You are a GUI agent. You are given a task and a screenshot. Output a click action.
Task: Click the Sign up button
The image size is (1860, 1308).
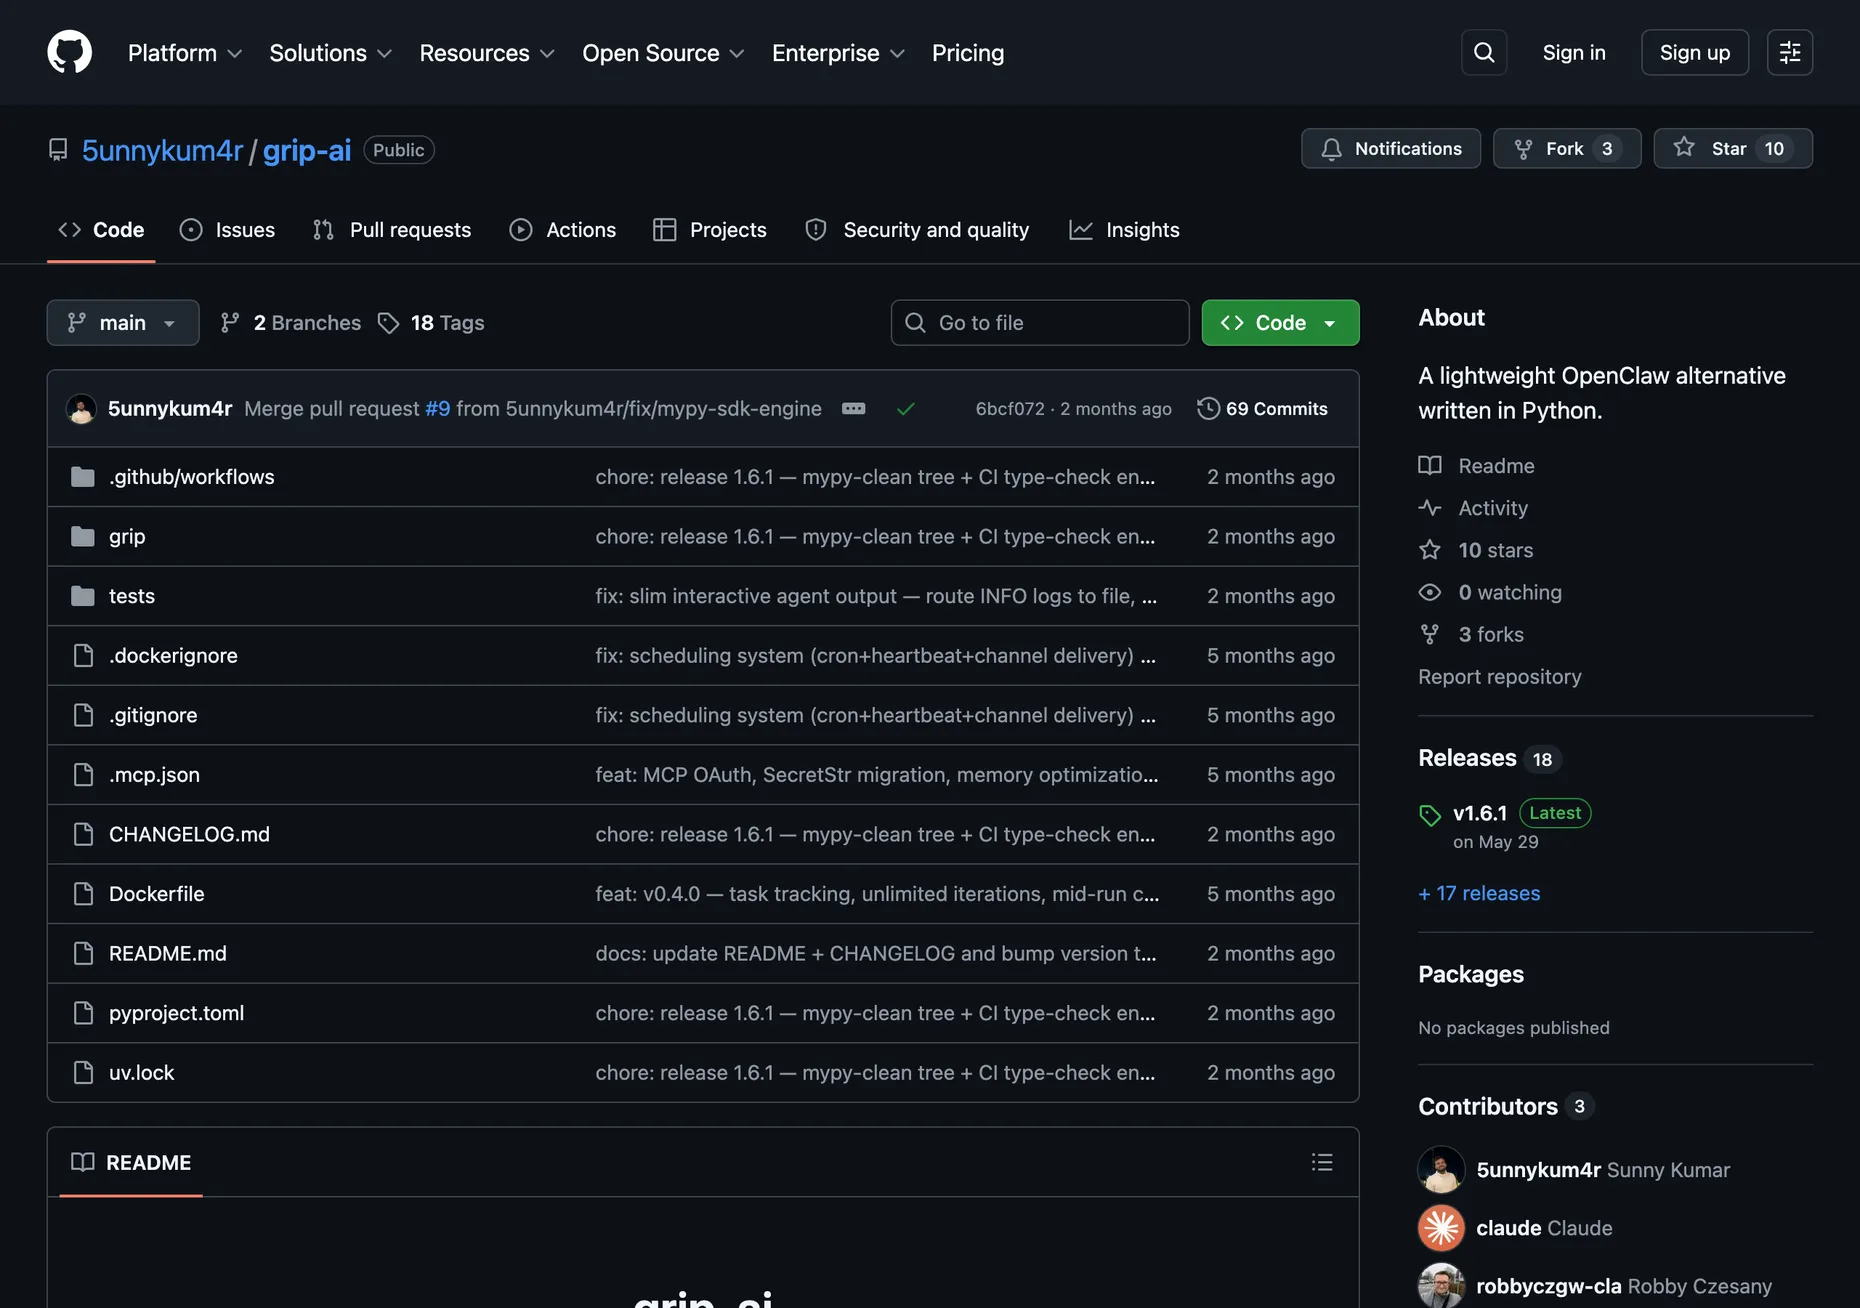1695,53
